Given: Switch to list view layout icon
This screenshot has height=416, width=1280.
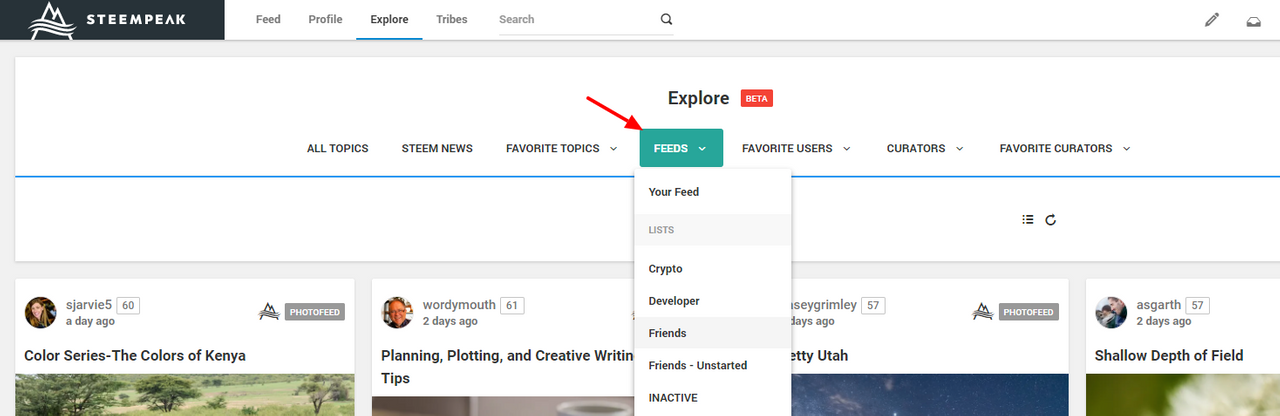Looking at the screenshot, I should click(1028, 219).
